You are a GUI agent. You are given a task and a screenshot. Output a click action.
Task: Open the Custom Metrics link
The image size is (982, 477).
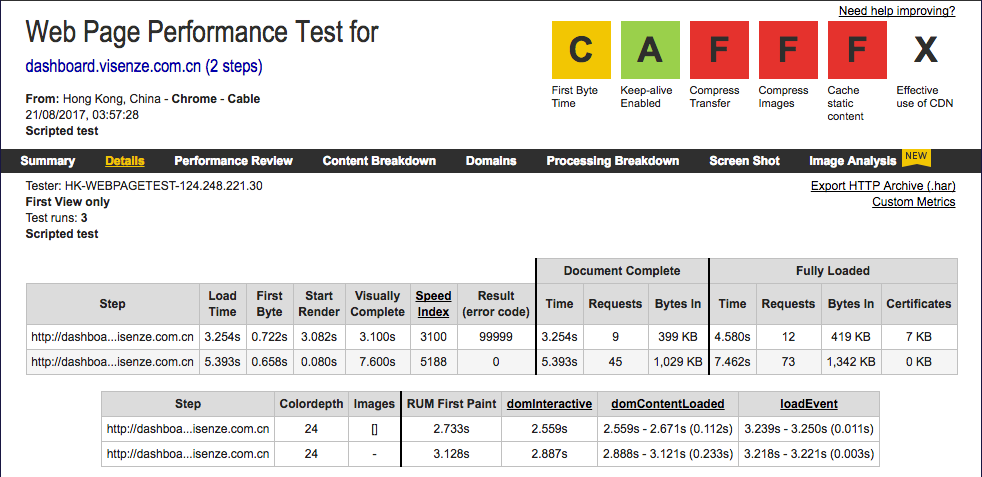(x=914, y=202)
